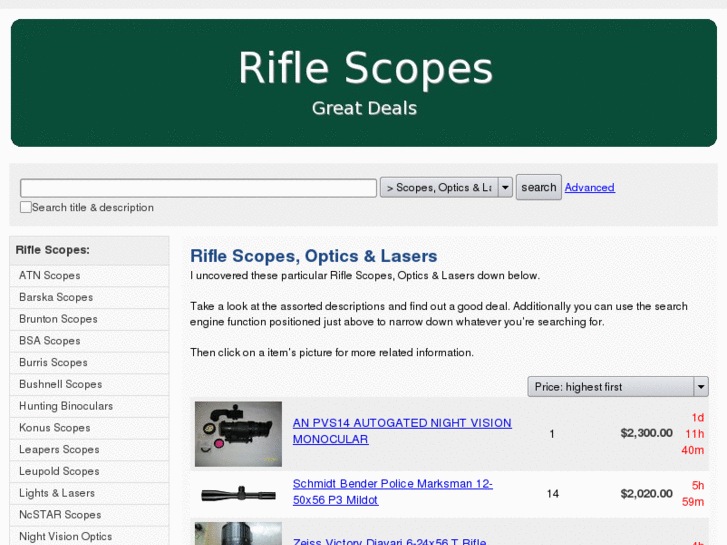Screen dimensions: 727x545
Task: Enable Search title & description checkbox
Action: (x=26, y=207)
